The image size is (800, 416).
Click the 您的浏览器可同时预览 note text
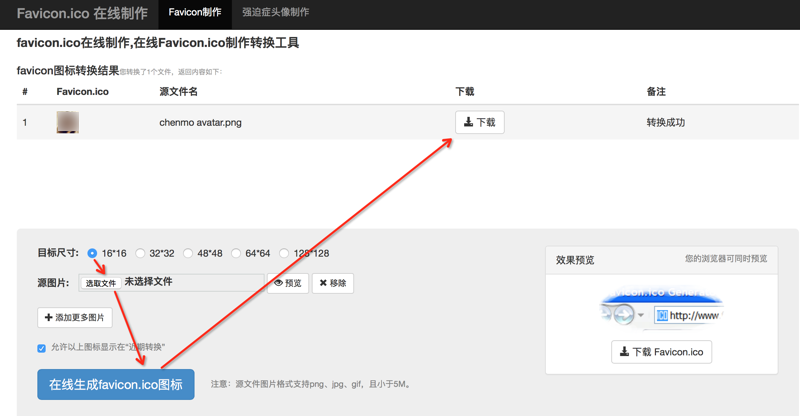pos(726,259)
